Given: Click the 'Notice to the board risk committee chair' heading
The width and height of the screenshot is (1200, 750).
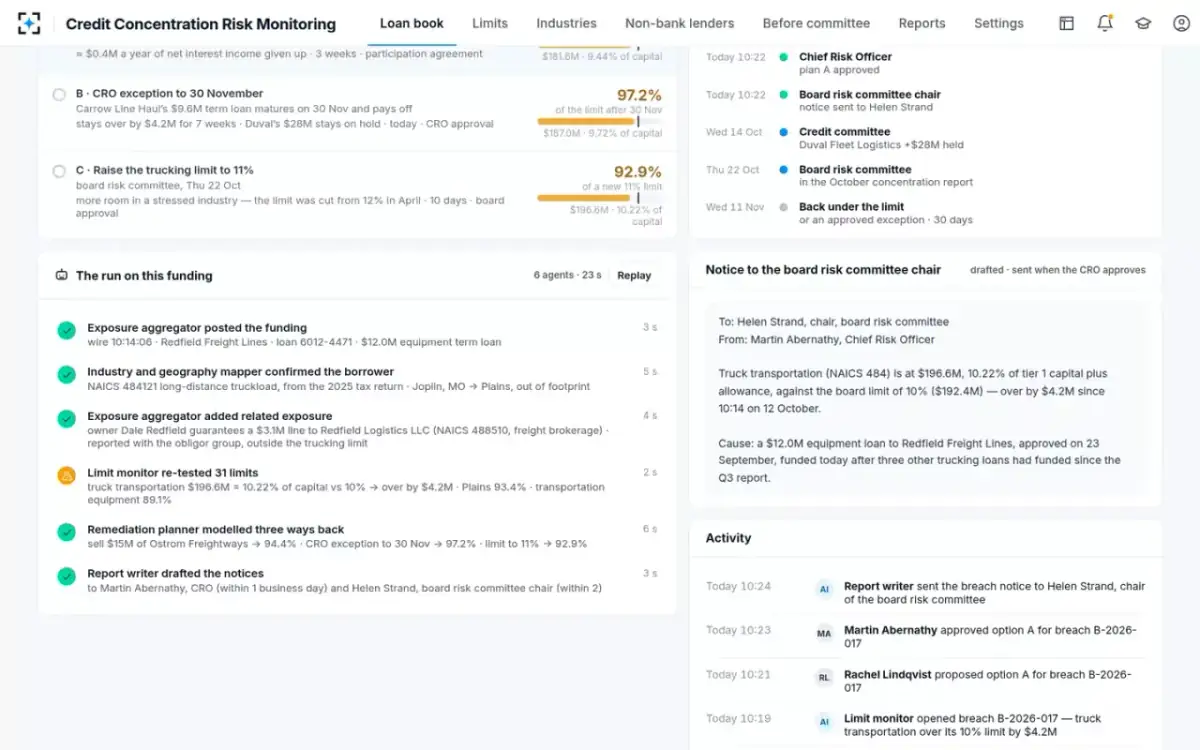Looking at the screenshot, I should click(x=823, y=270).
